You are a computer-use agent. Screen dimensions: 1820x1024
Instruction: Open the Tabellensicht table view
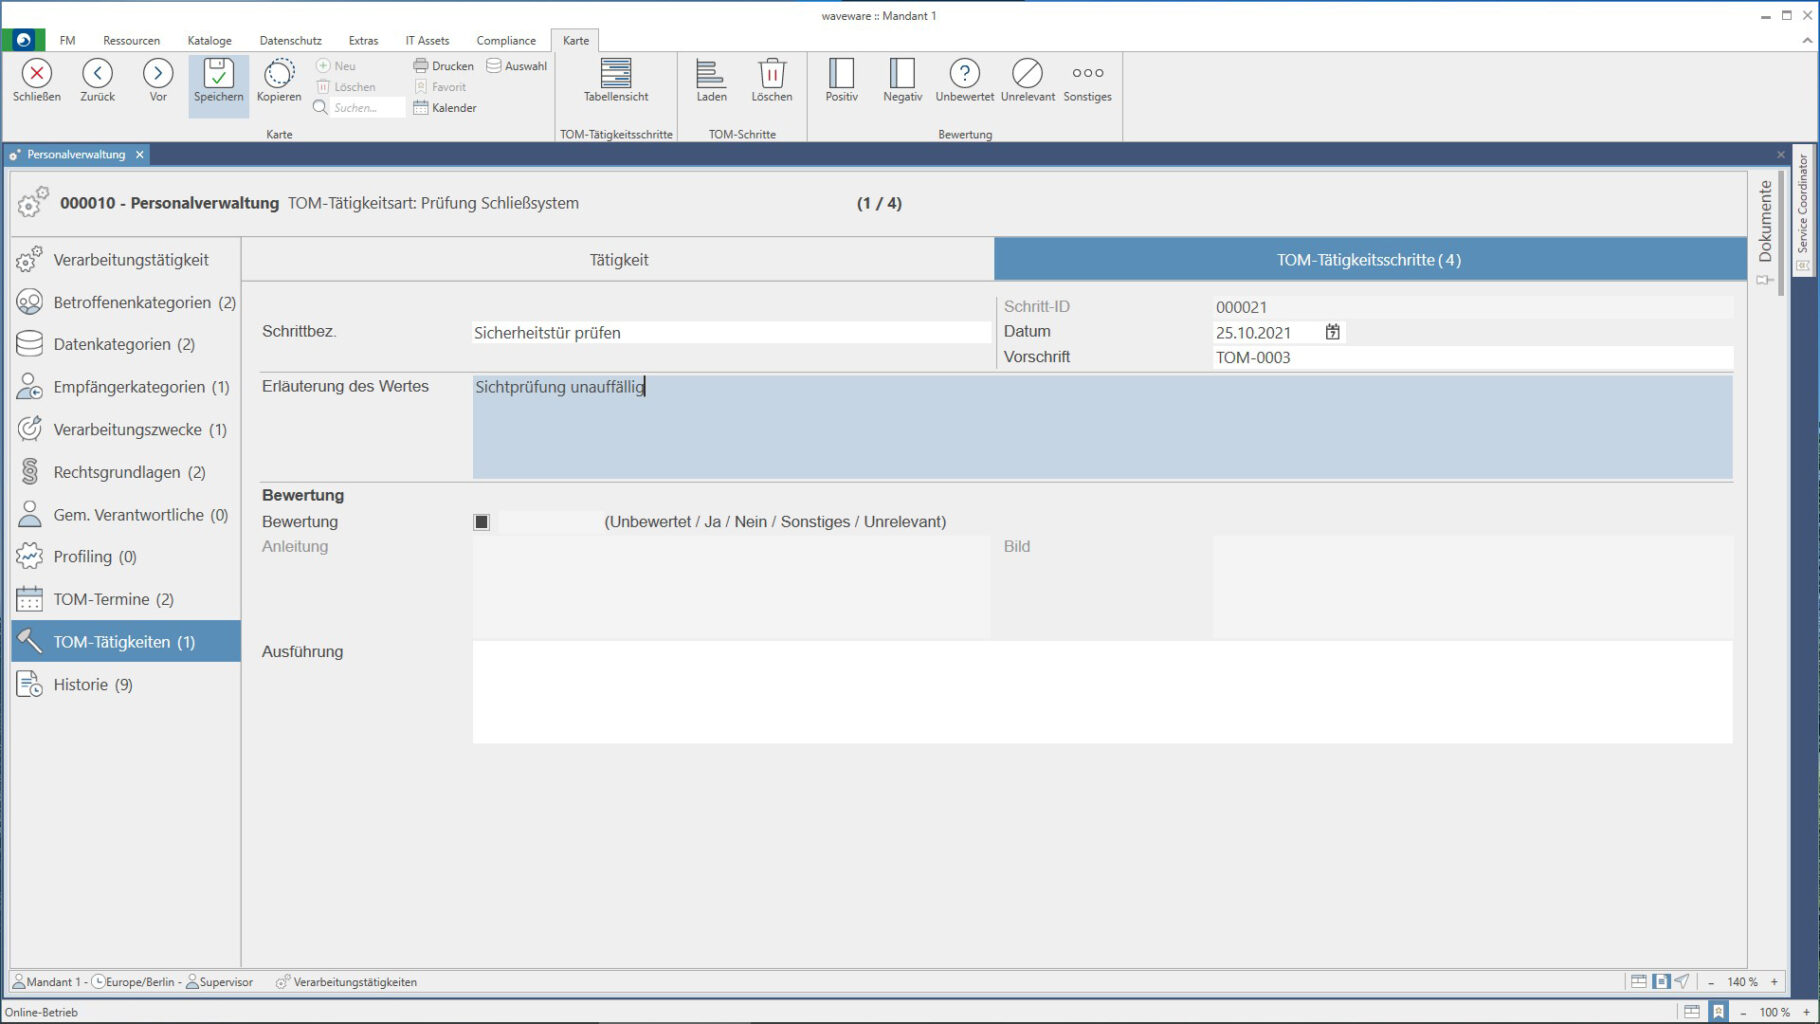coord(616,80)
